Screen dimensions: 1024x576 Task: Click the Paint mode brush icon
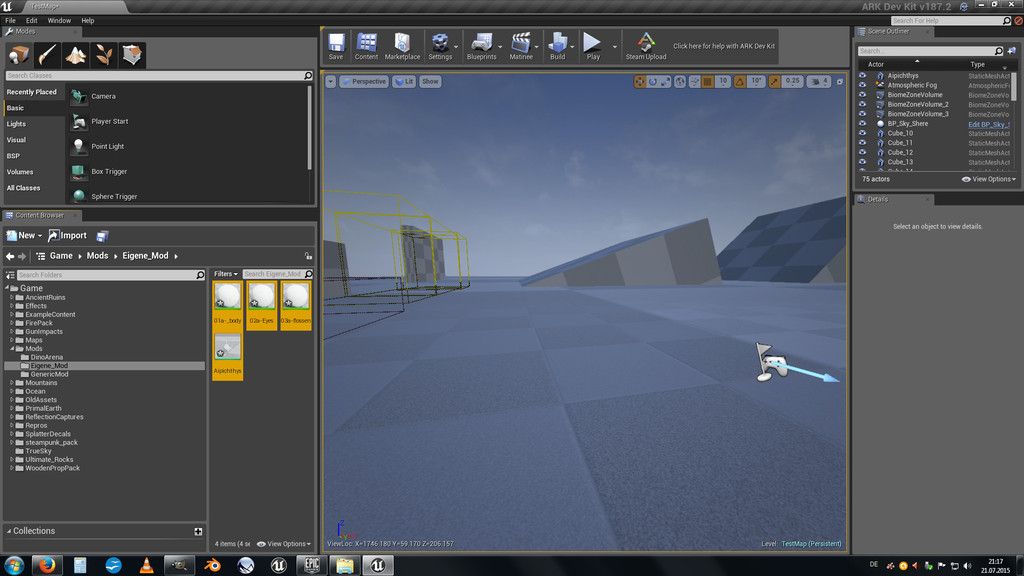point(47,55)
